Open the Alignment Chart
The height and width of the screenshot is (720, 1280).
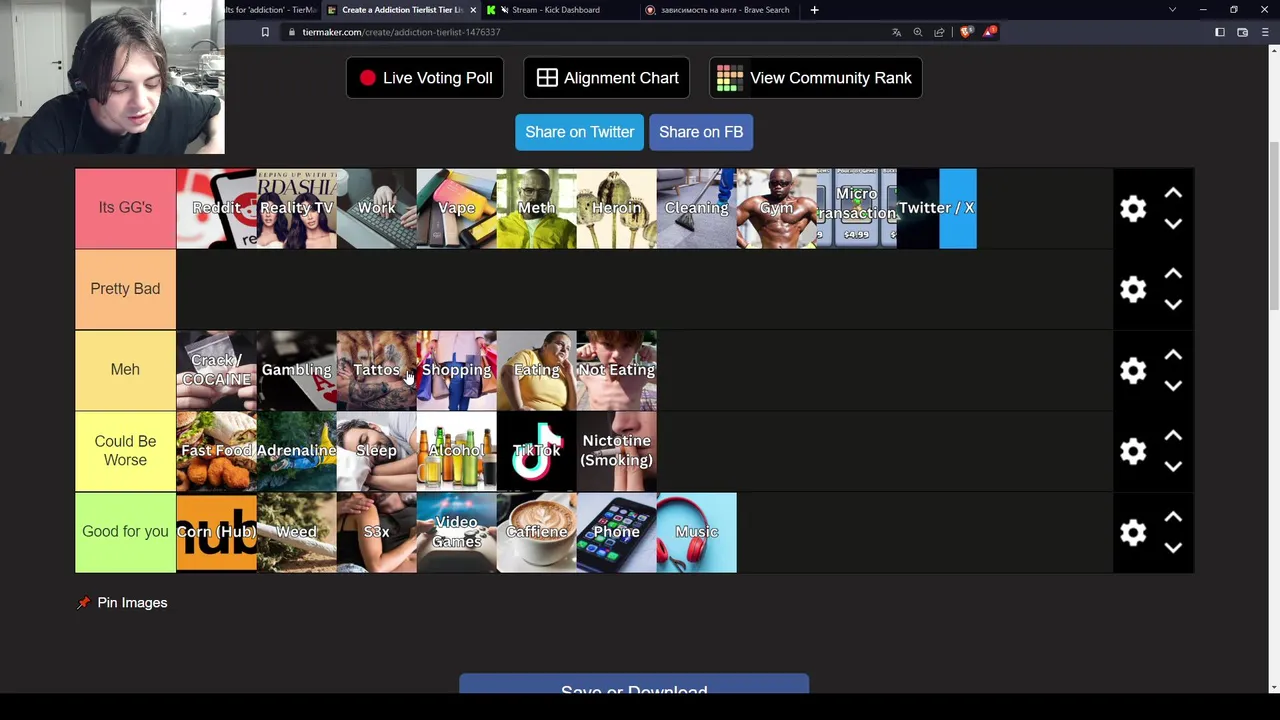click(607, 78)
